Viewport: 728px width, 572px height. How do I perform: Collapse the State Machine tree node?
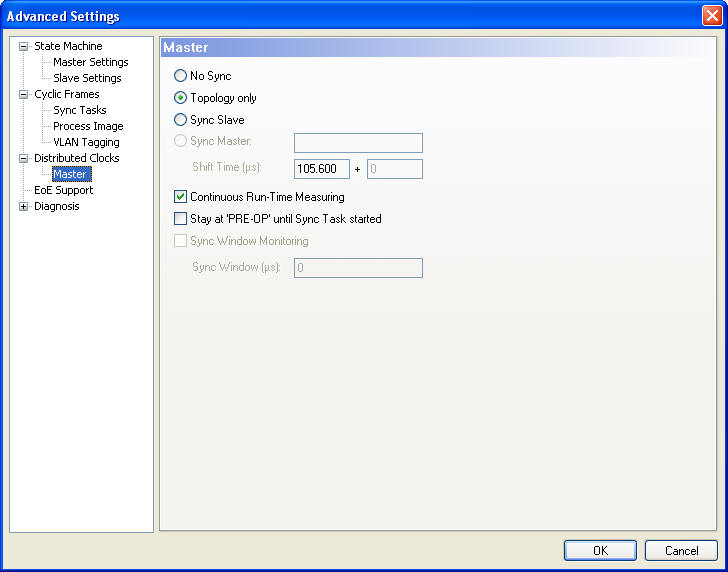coord(24,46)
